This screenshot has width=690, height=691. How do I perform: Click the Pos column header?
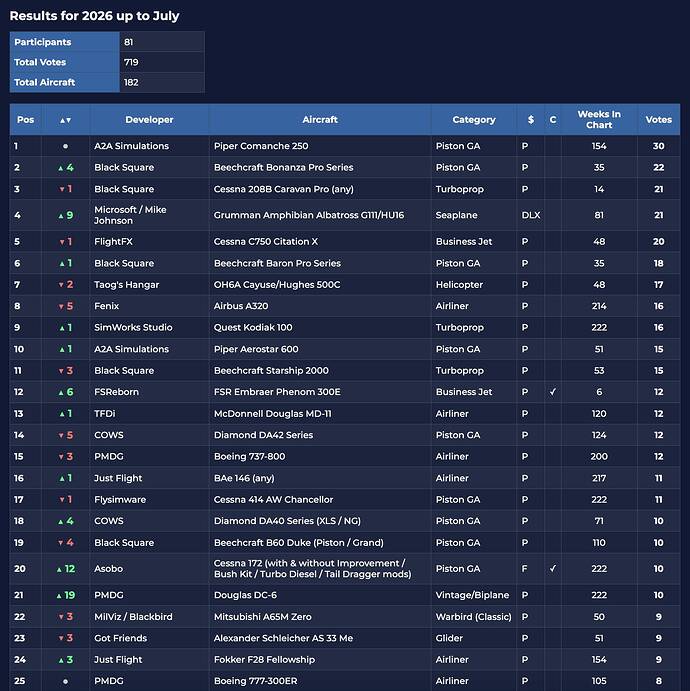[26, 120]
